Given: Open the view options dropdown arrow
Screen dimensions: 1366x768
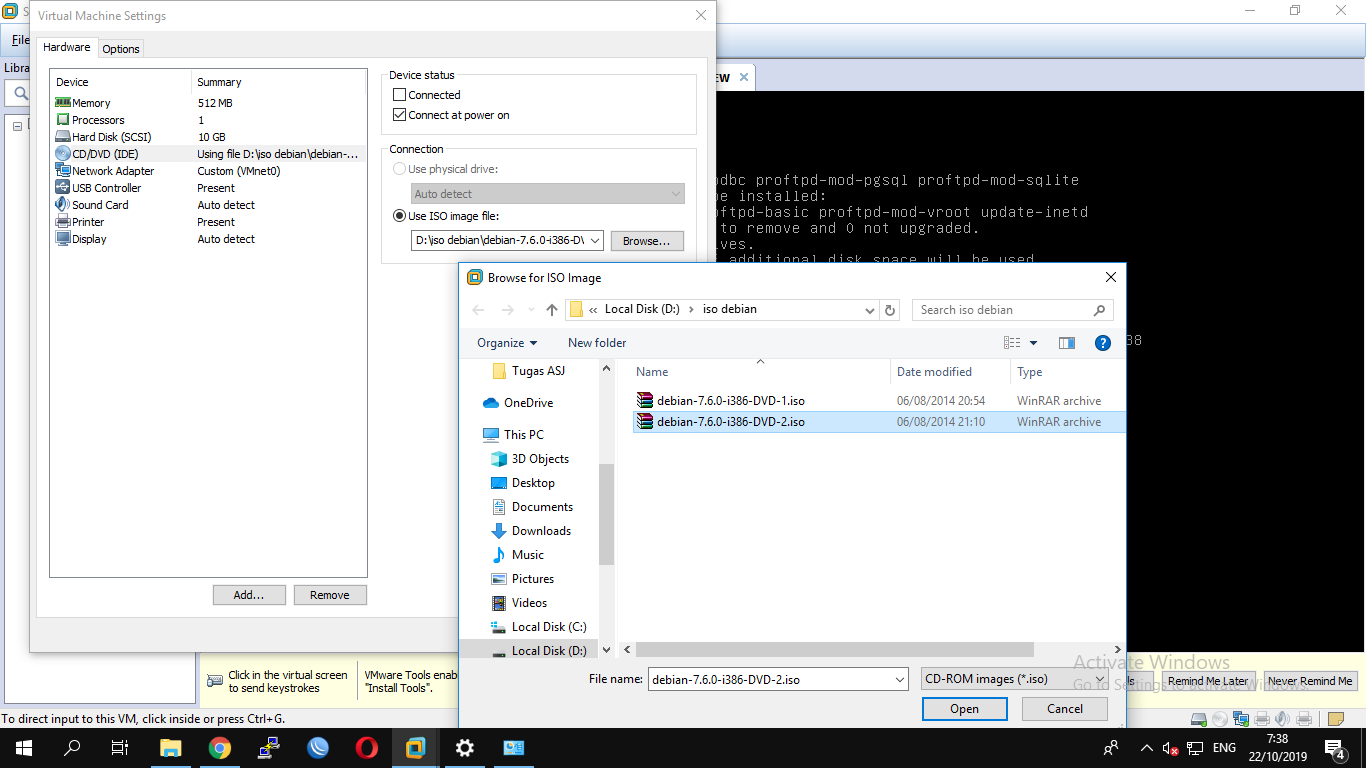Looking at the screenshot, I should (x=1033, y=343).
